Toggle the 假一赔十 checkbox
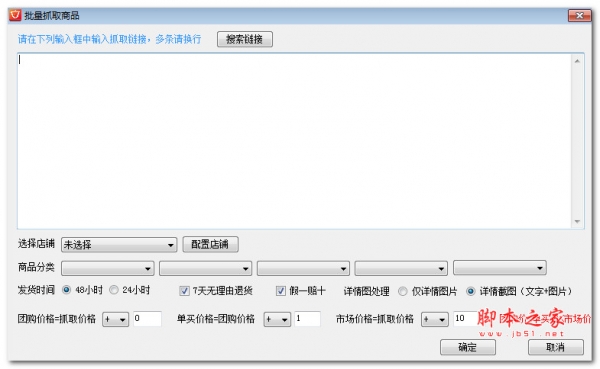Image resolution: width=600 pixels, height=369 pixels. (x=280, y=291)
